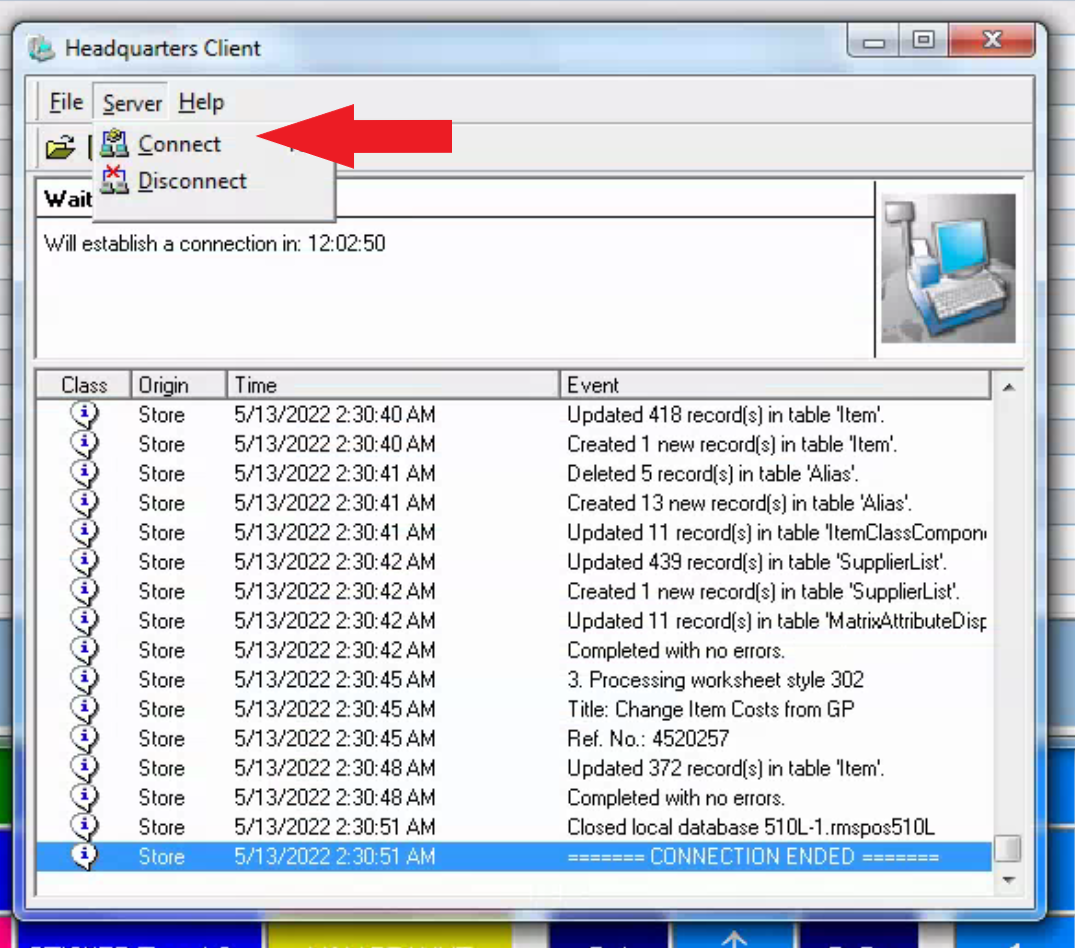The width and height of the screenshot is (1075, 948).
Task: Click info icon of 'Ref. No.: 4520257' row
Action: 84,739
